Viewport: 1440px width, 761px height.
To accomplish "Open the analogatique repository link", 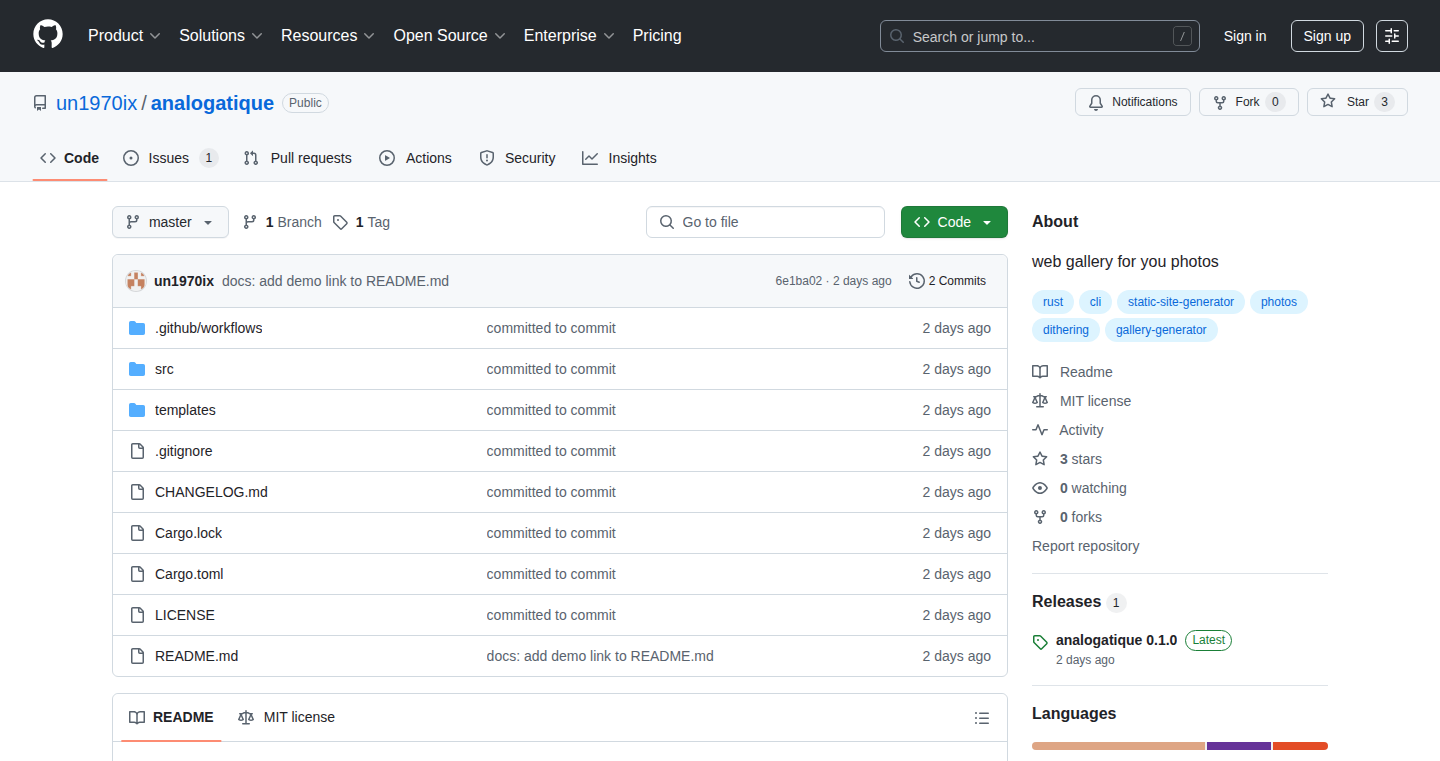I will coord(212,103).
